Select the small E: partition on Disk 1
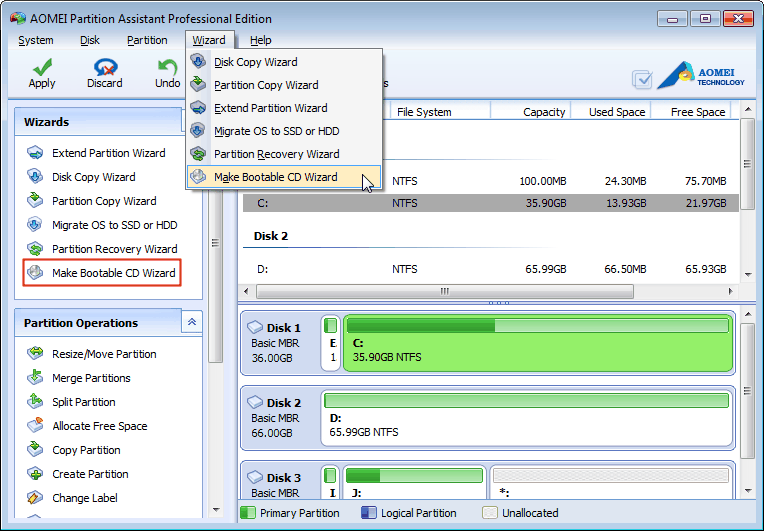Screen dimensions: 764x531 coord(331,343)
